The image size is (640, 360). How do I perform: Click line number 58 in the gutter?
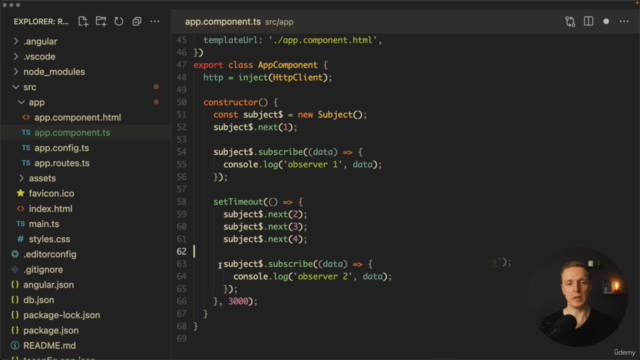(182, 202)
